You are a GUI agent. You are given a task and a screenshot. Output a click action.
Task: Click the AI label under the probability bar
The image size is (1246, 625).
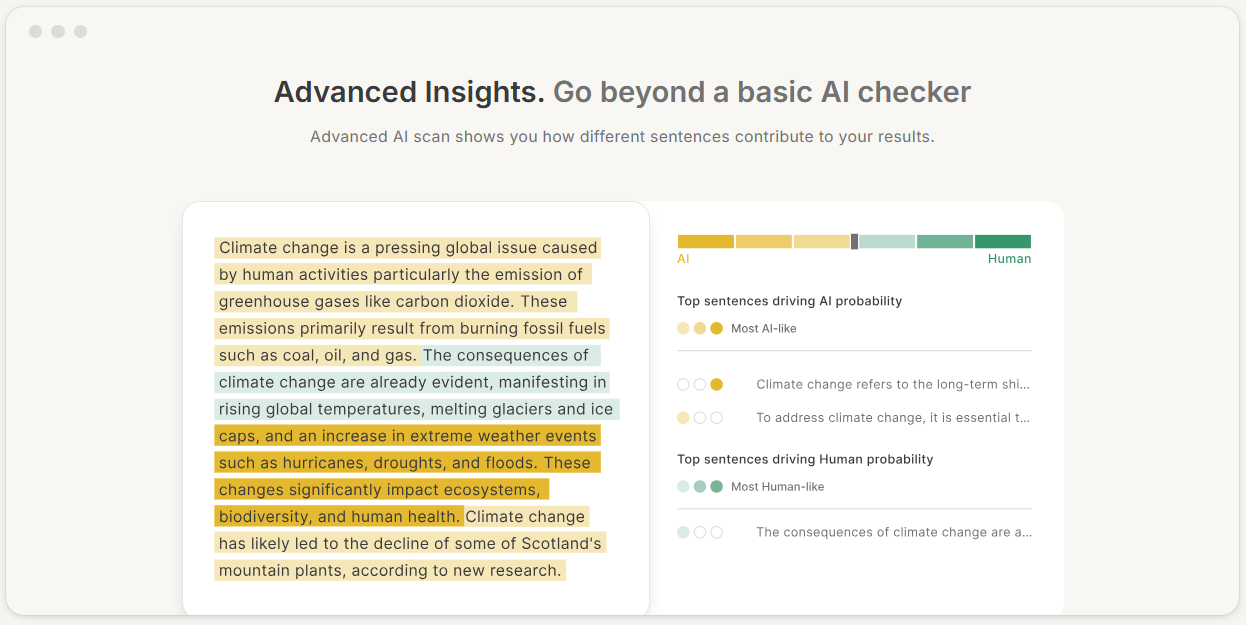coord(683,258)
